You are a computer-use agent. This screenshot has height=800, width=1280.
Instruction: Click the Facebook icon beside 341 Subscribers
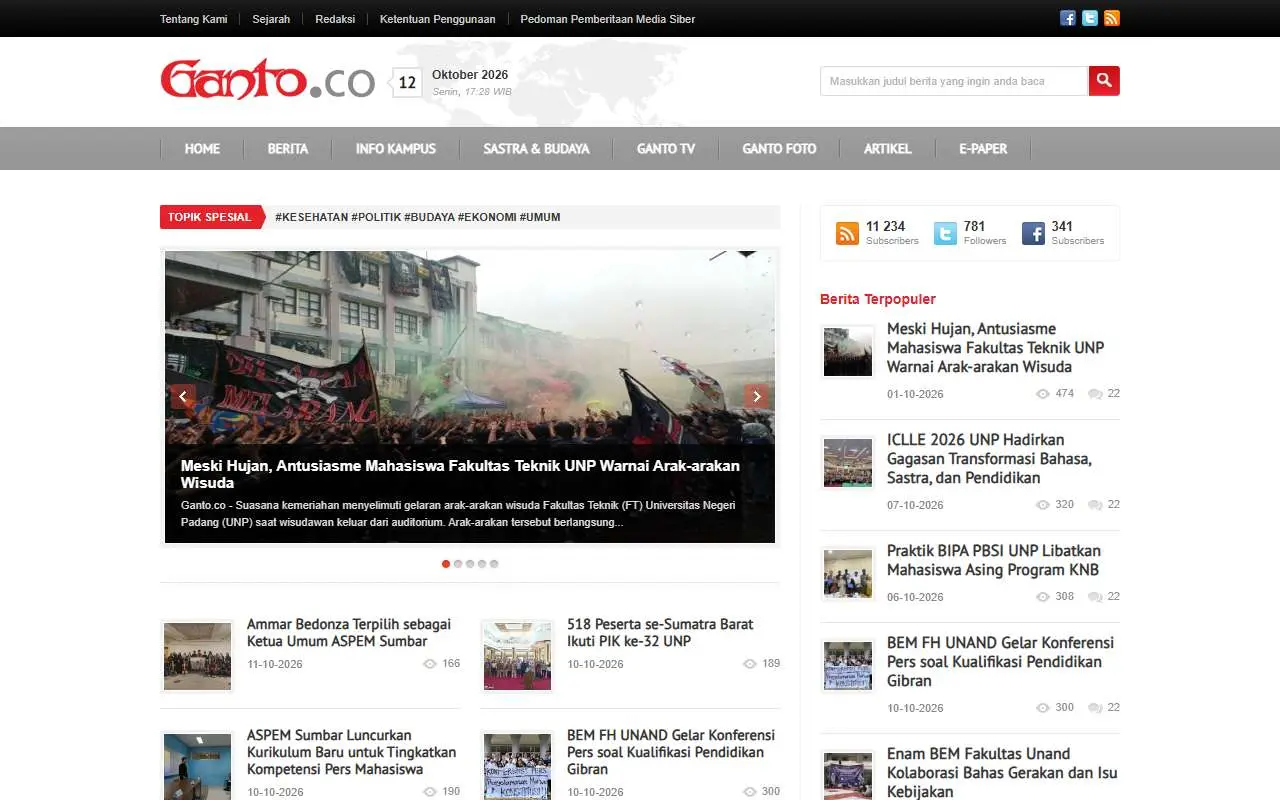(x=1033, y=233)
